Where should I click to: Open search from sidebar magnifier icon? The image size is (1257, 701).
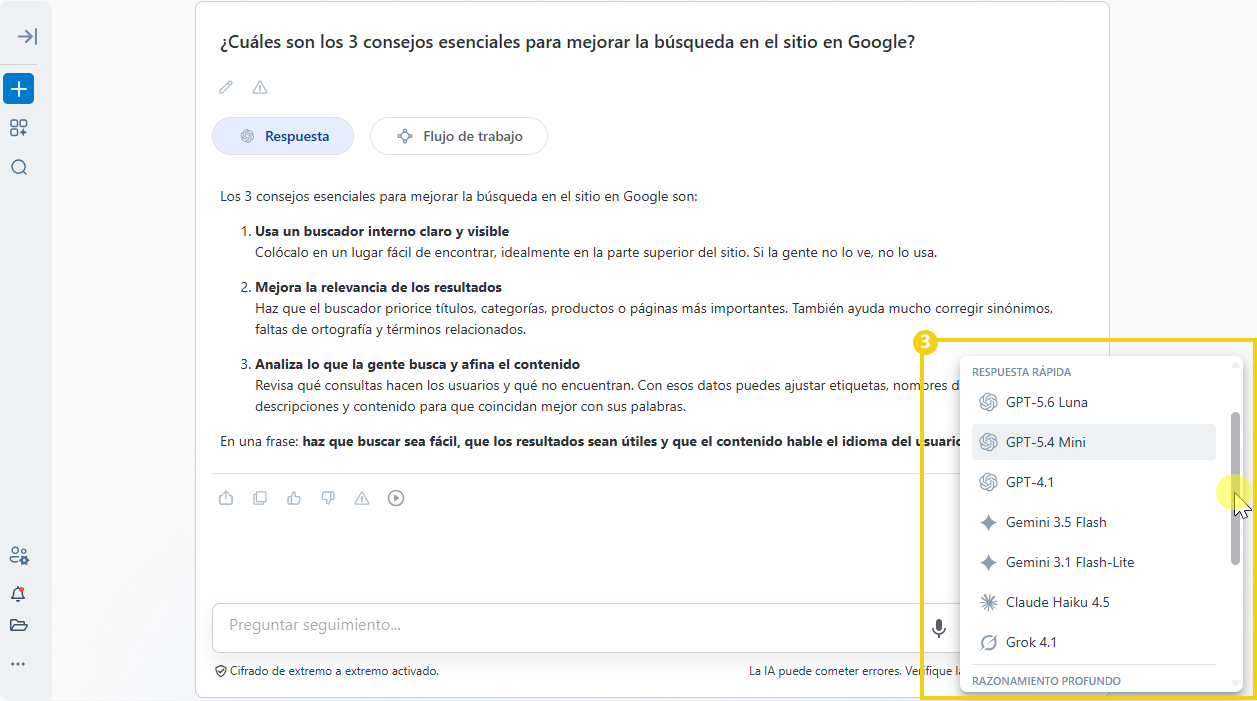pyautogui.click(x=19, y=167)
